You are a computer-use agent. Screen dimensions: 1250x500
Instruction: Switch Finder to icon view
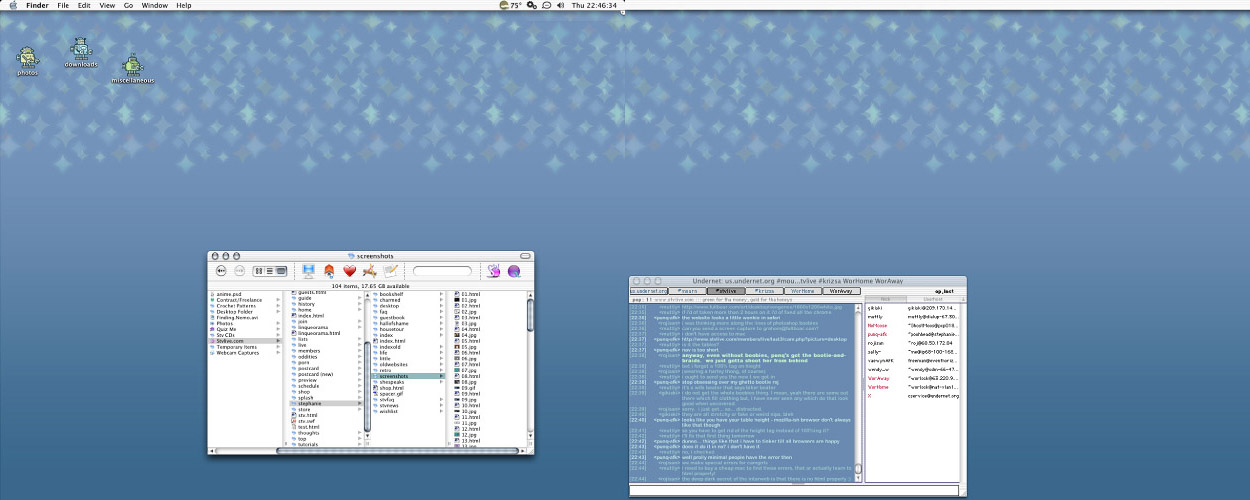[259, 271]
